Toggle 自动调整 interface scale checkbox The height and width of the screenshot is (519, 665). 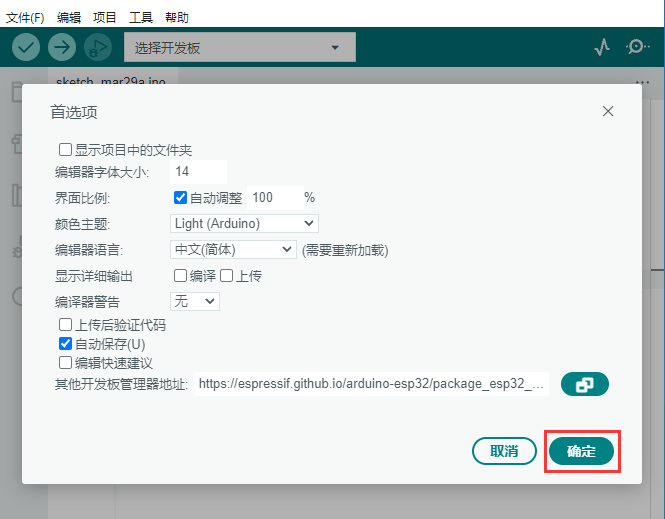tap(180, 198)
